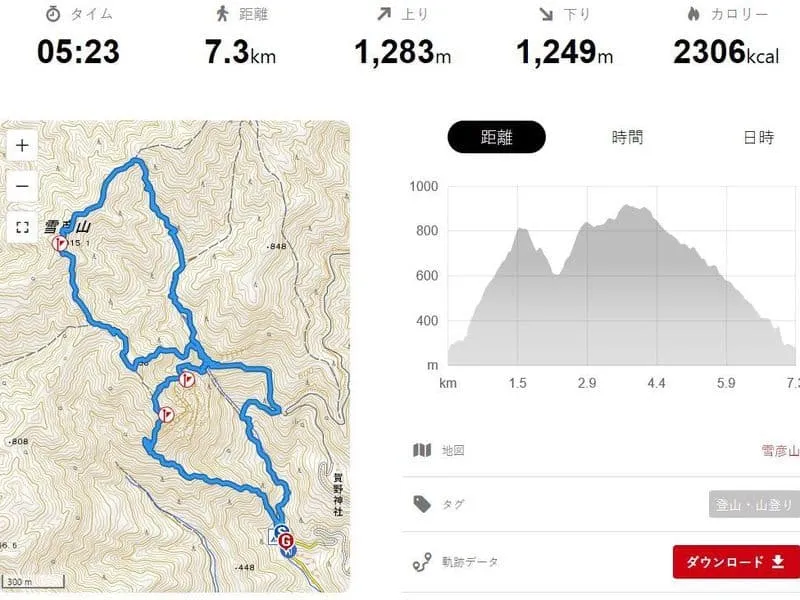Viewport: 800px width, 600px height.
Task: Click the tag label icon
Action: [x=421, y=505]
